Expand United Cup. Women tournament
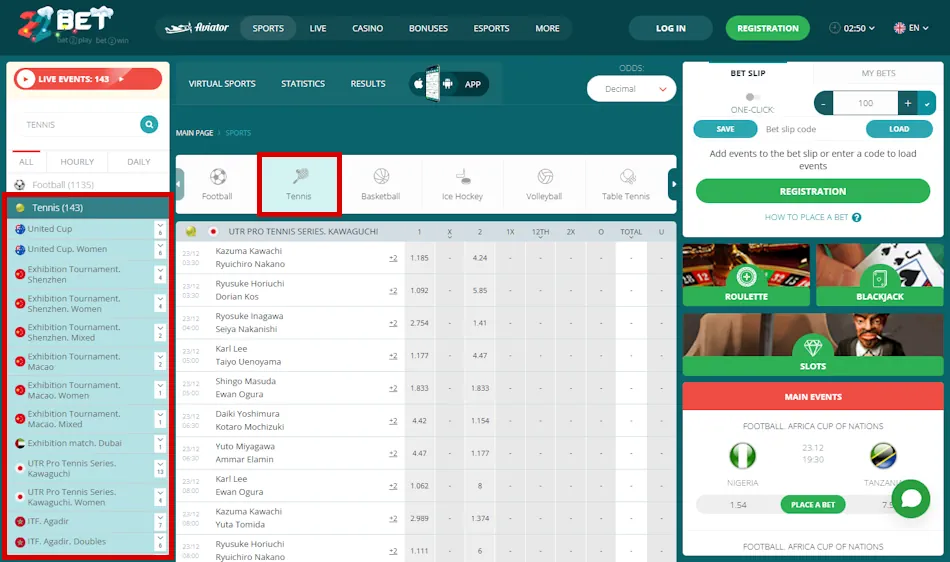Image resolution: width=950 pixels, height=562 pixels. click(x=160, y=249)
